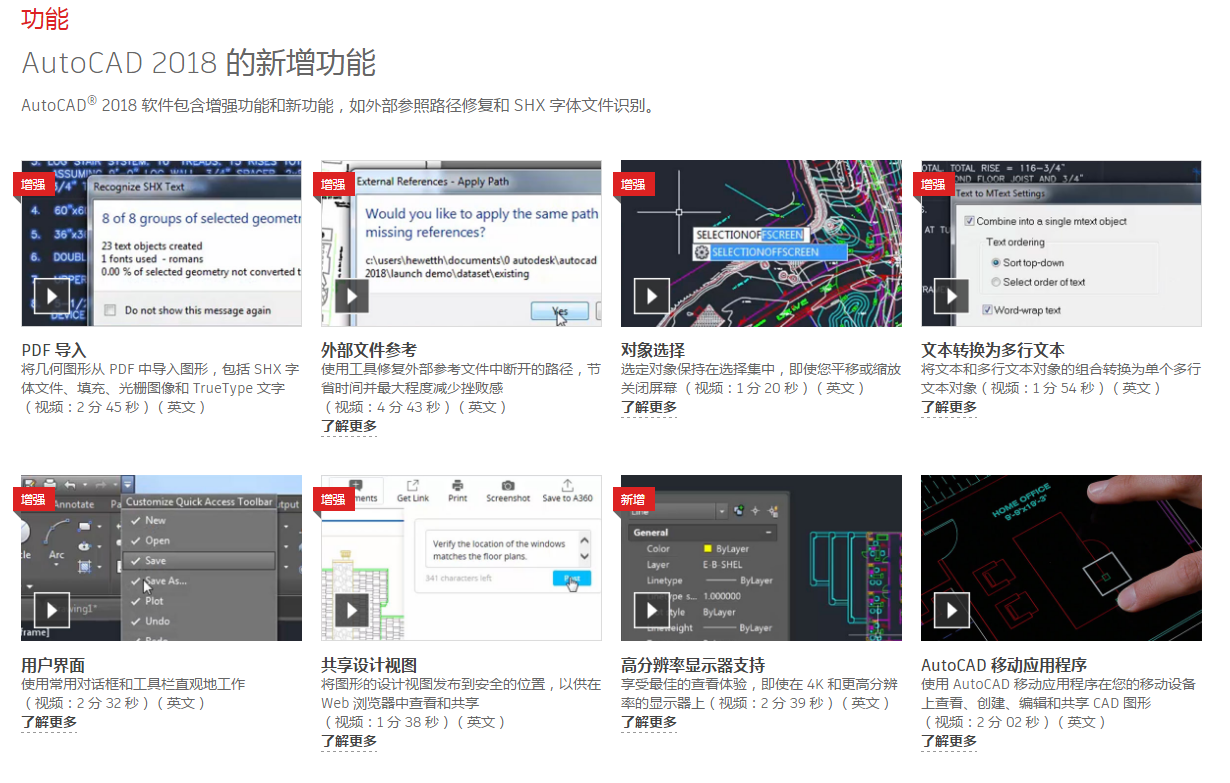Open 了解更多 link under 外部文件参考

pyautogui.click(x=349, y=426)
